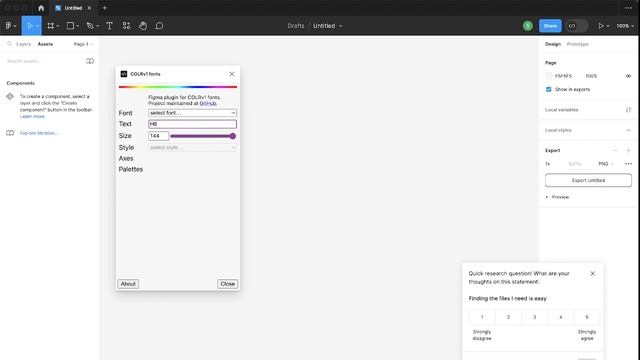Open the PNG export format dropdown
This screenshot has height=360, width=640.
[606, 164]
